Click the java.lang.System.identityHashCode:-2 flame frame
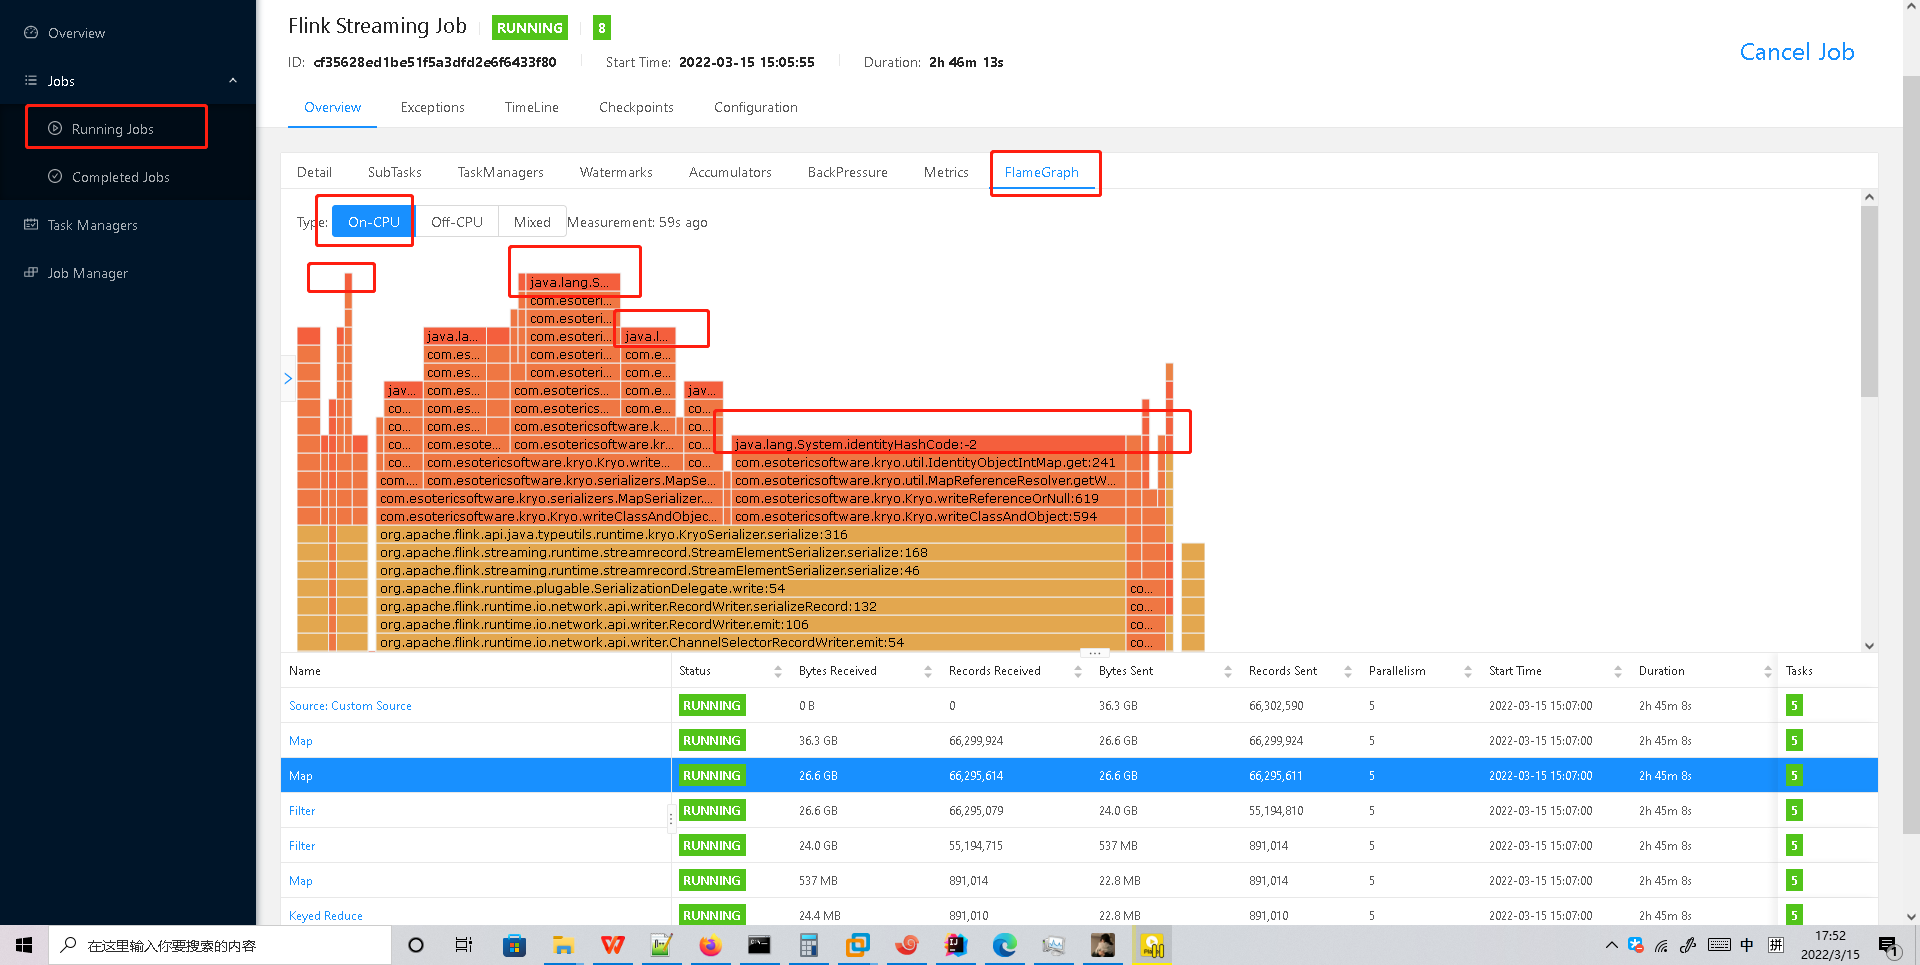Image resolution: width=1920 pixels, height=965 pixels. tap(930, 444)
